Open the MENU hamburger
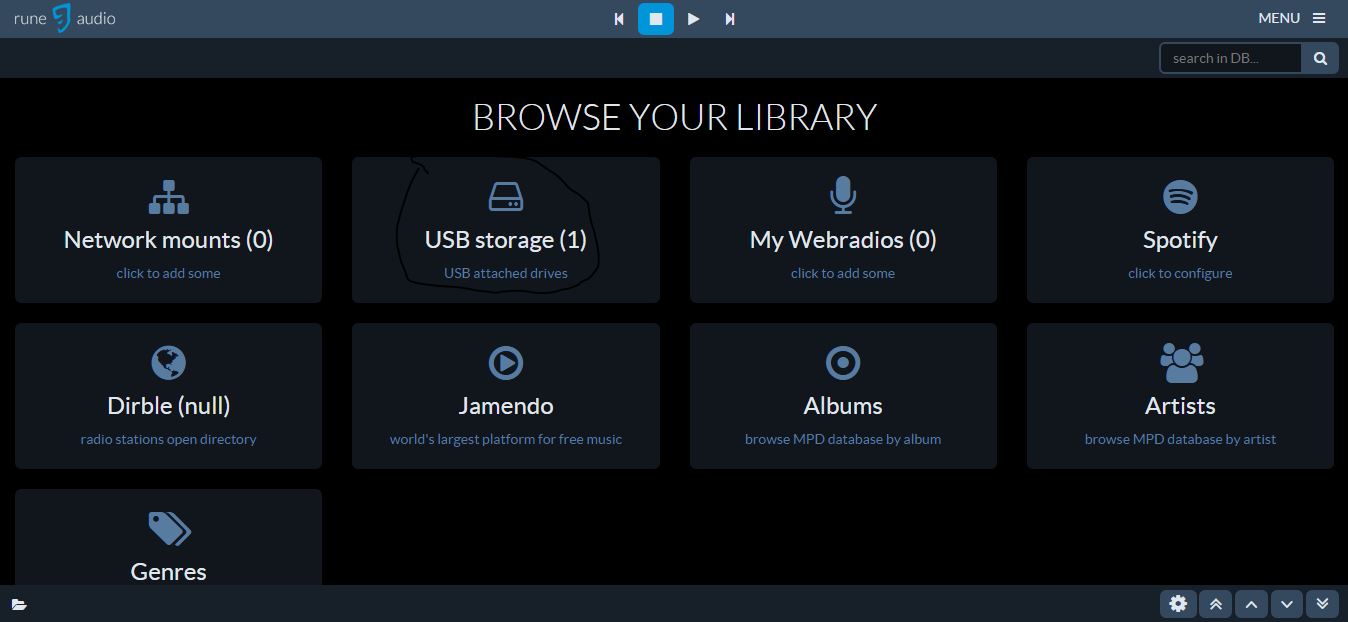 [x=1292, y=18]
